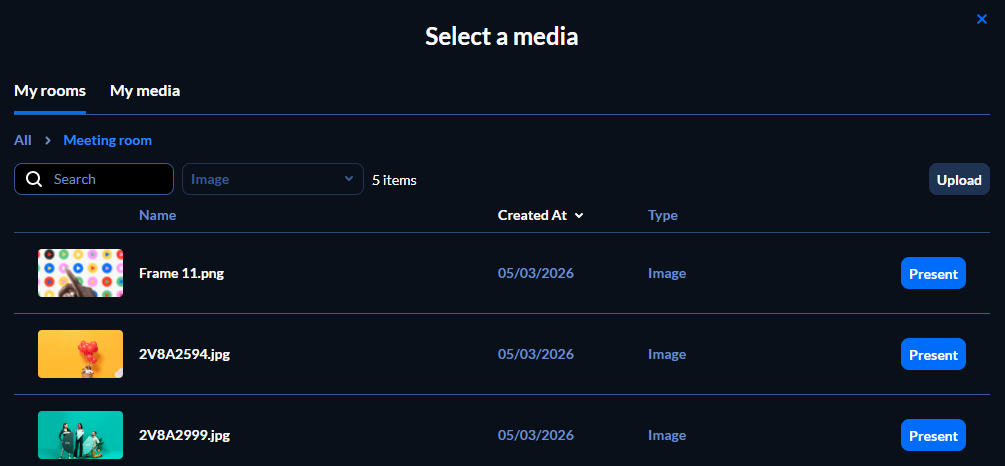Image resolution: width=1005 pixels, height=466 pixels.
Task: Go to the All breadcrumb link
Action: (x=23, y=141)
